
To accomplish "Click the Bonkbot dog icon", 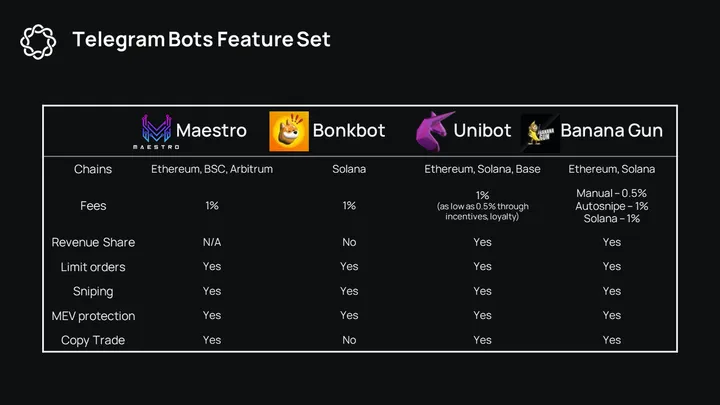I will [x=289, y=132].
